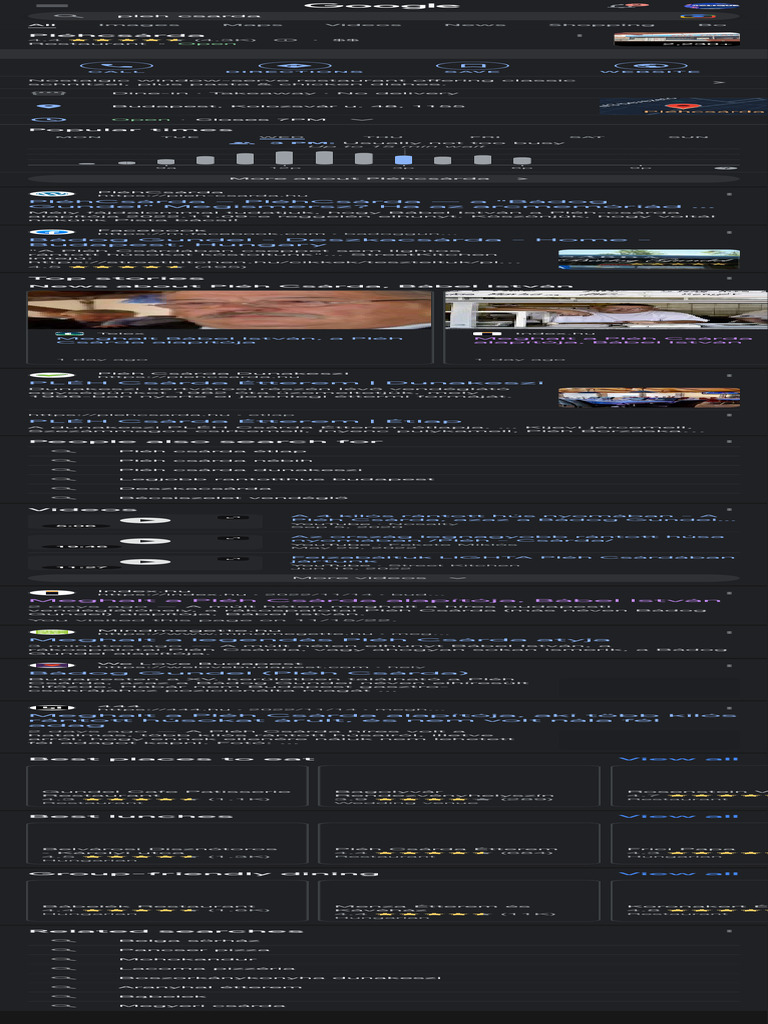The image size is (768, 1024).
Task: Click the highlighted blue bar in Popular times
Action: [404, 160]
